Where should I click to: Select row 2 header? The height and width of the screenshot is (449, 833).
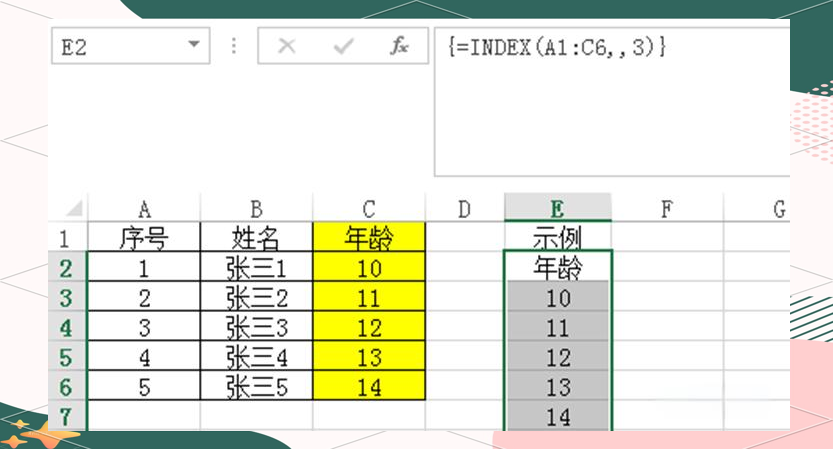click(67, 267)
